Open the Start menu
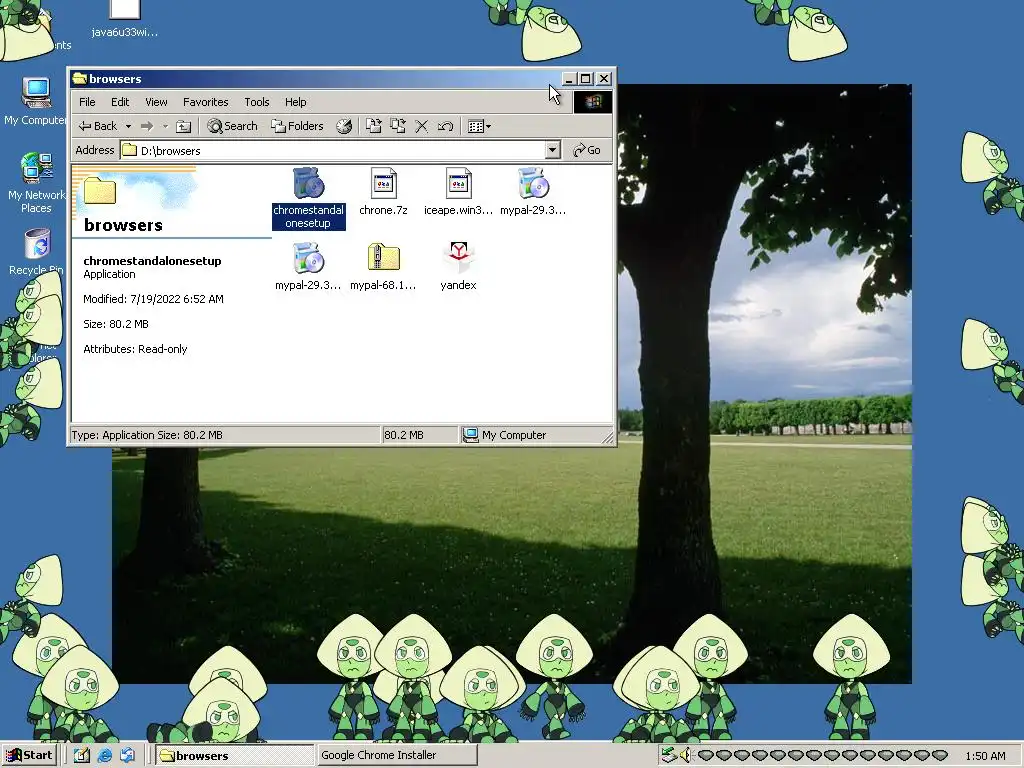The image size is (1024, 768). click(29, 756)
